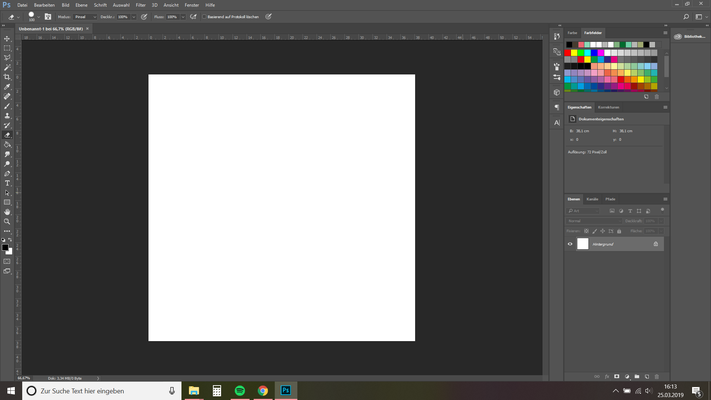Switch to the Farbe tab

point(572,33)
